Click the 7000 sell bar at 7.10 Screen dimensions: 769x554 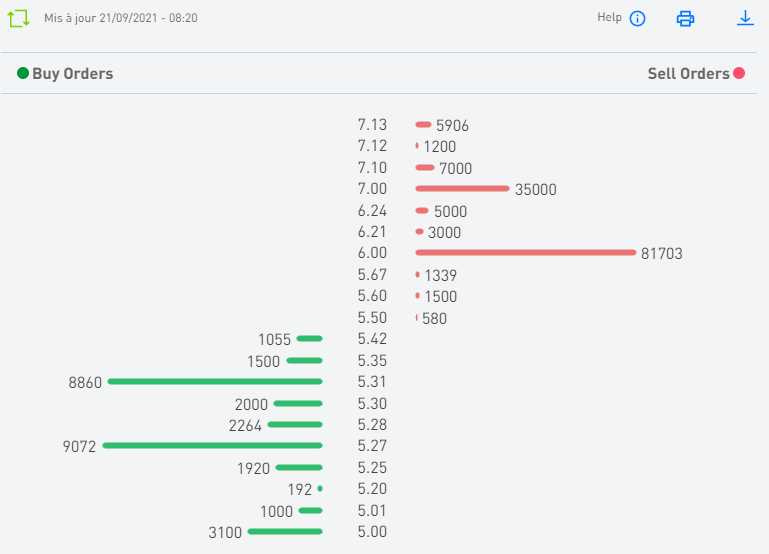[x=425, y=167]
